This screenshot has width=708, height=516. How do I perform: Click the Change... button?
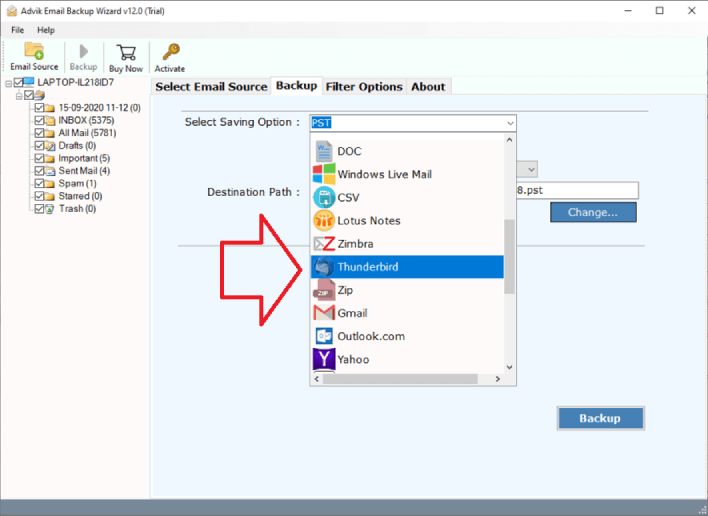point(593,212)
